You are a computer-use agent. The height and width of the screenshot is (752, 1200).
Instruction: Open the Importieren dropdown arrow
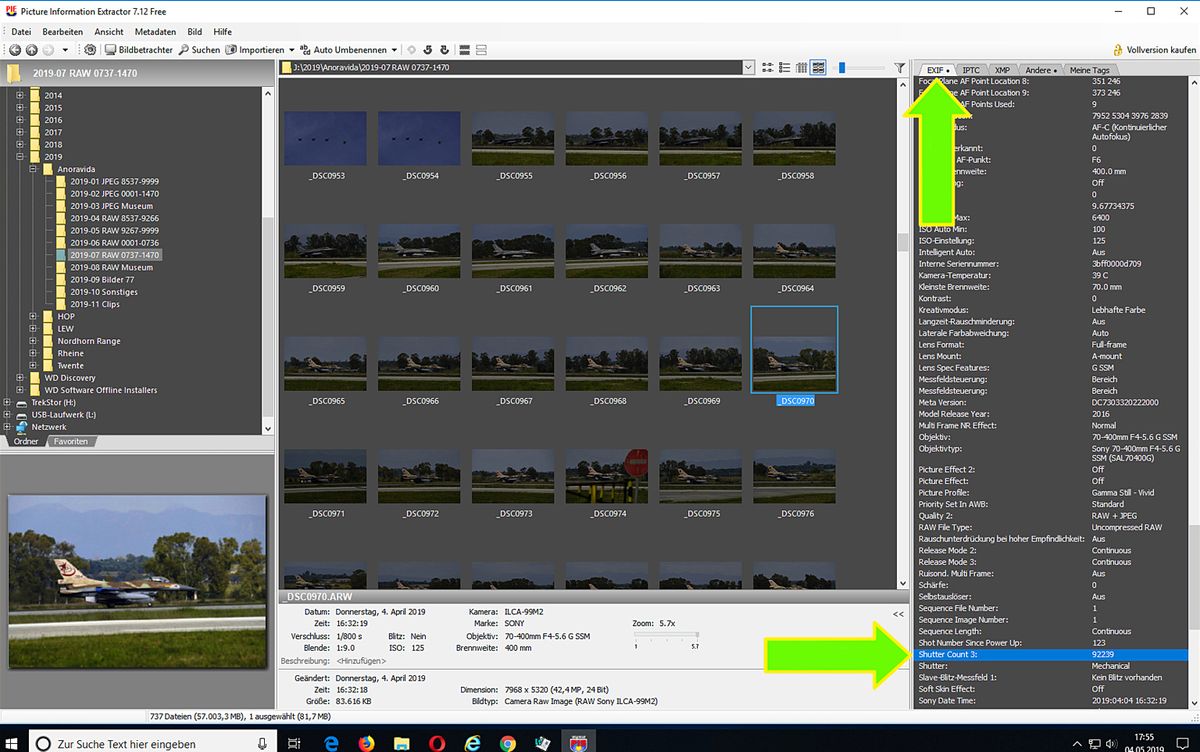tap(290, 49)
